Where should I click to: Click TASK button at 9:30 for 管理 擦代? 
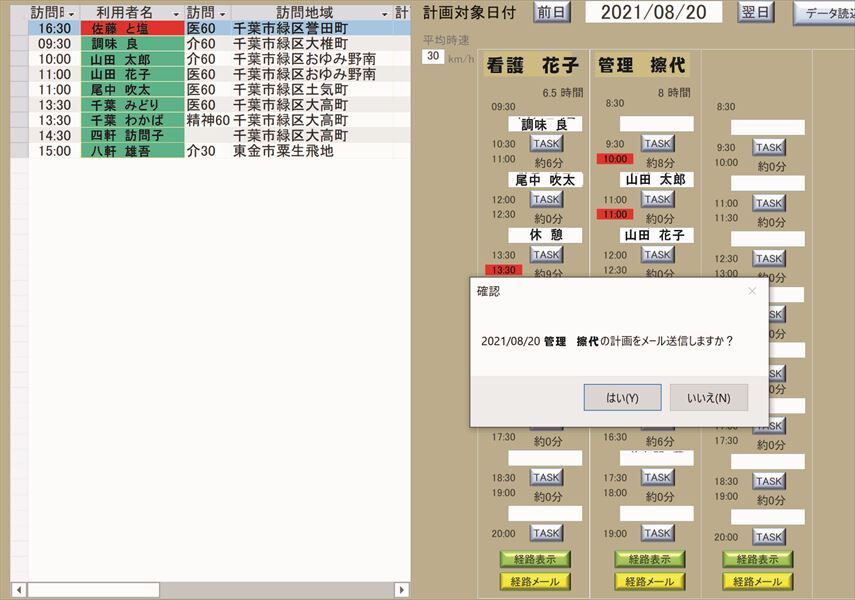tap(658, 143)
